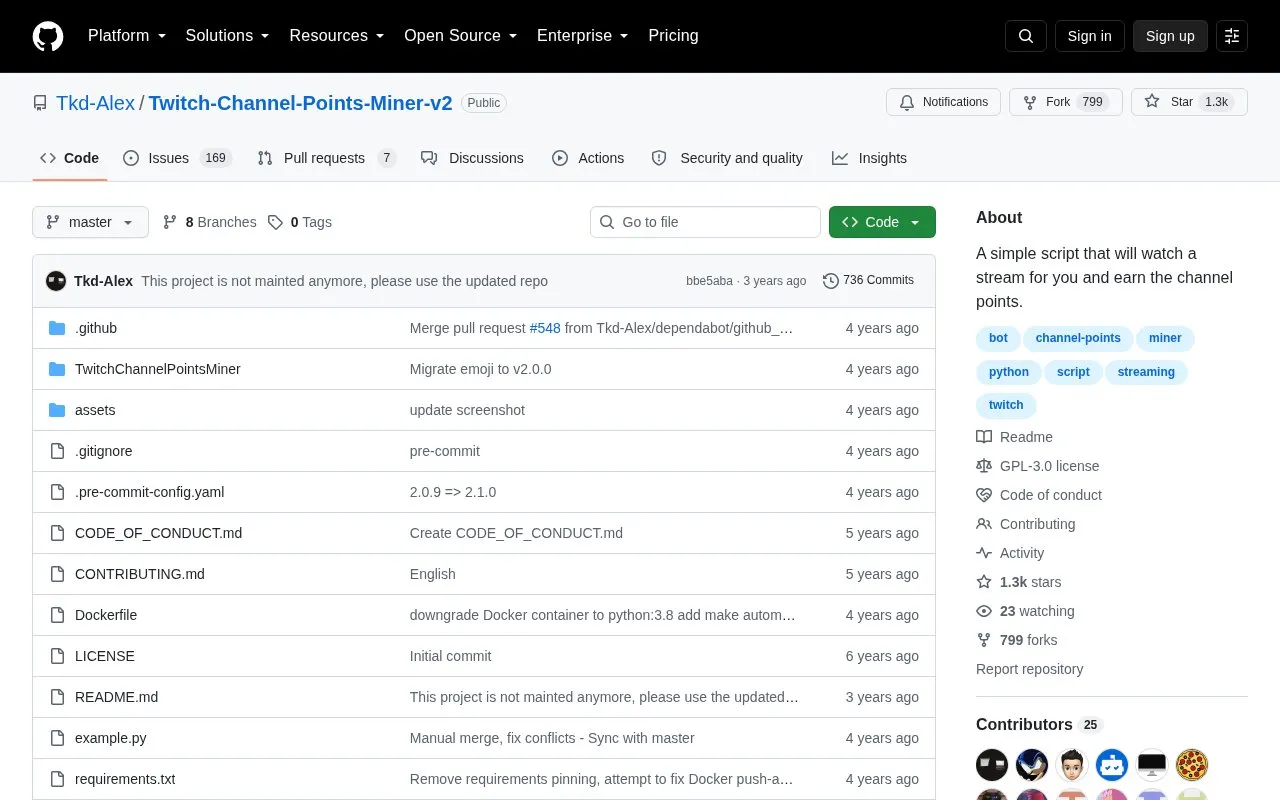The width and height of the screenshot is (1280, 800).
Task: Open the Dockerfile file
Action: pyautogui.click(x=106, y=615)
